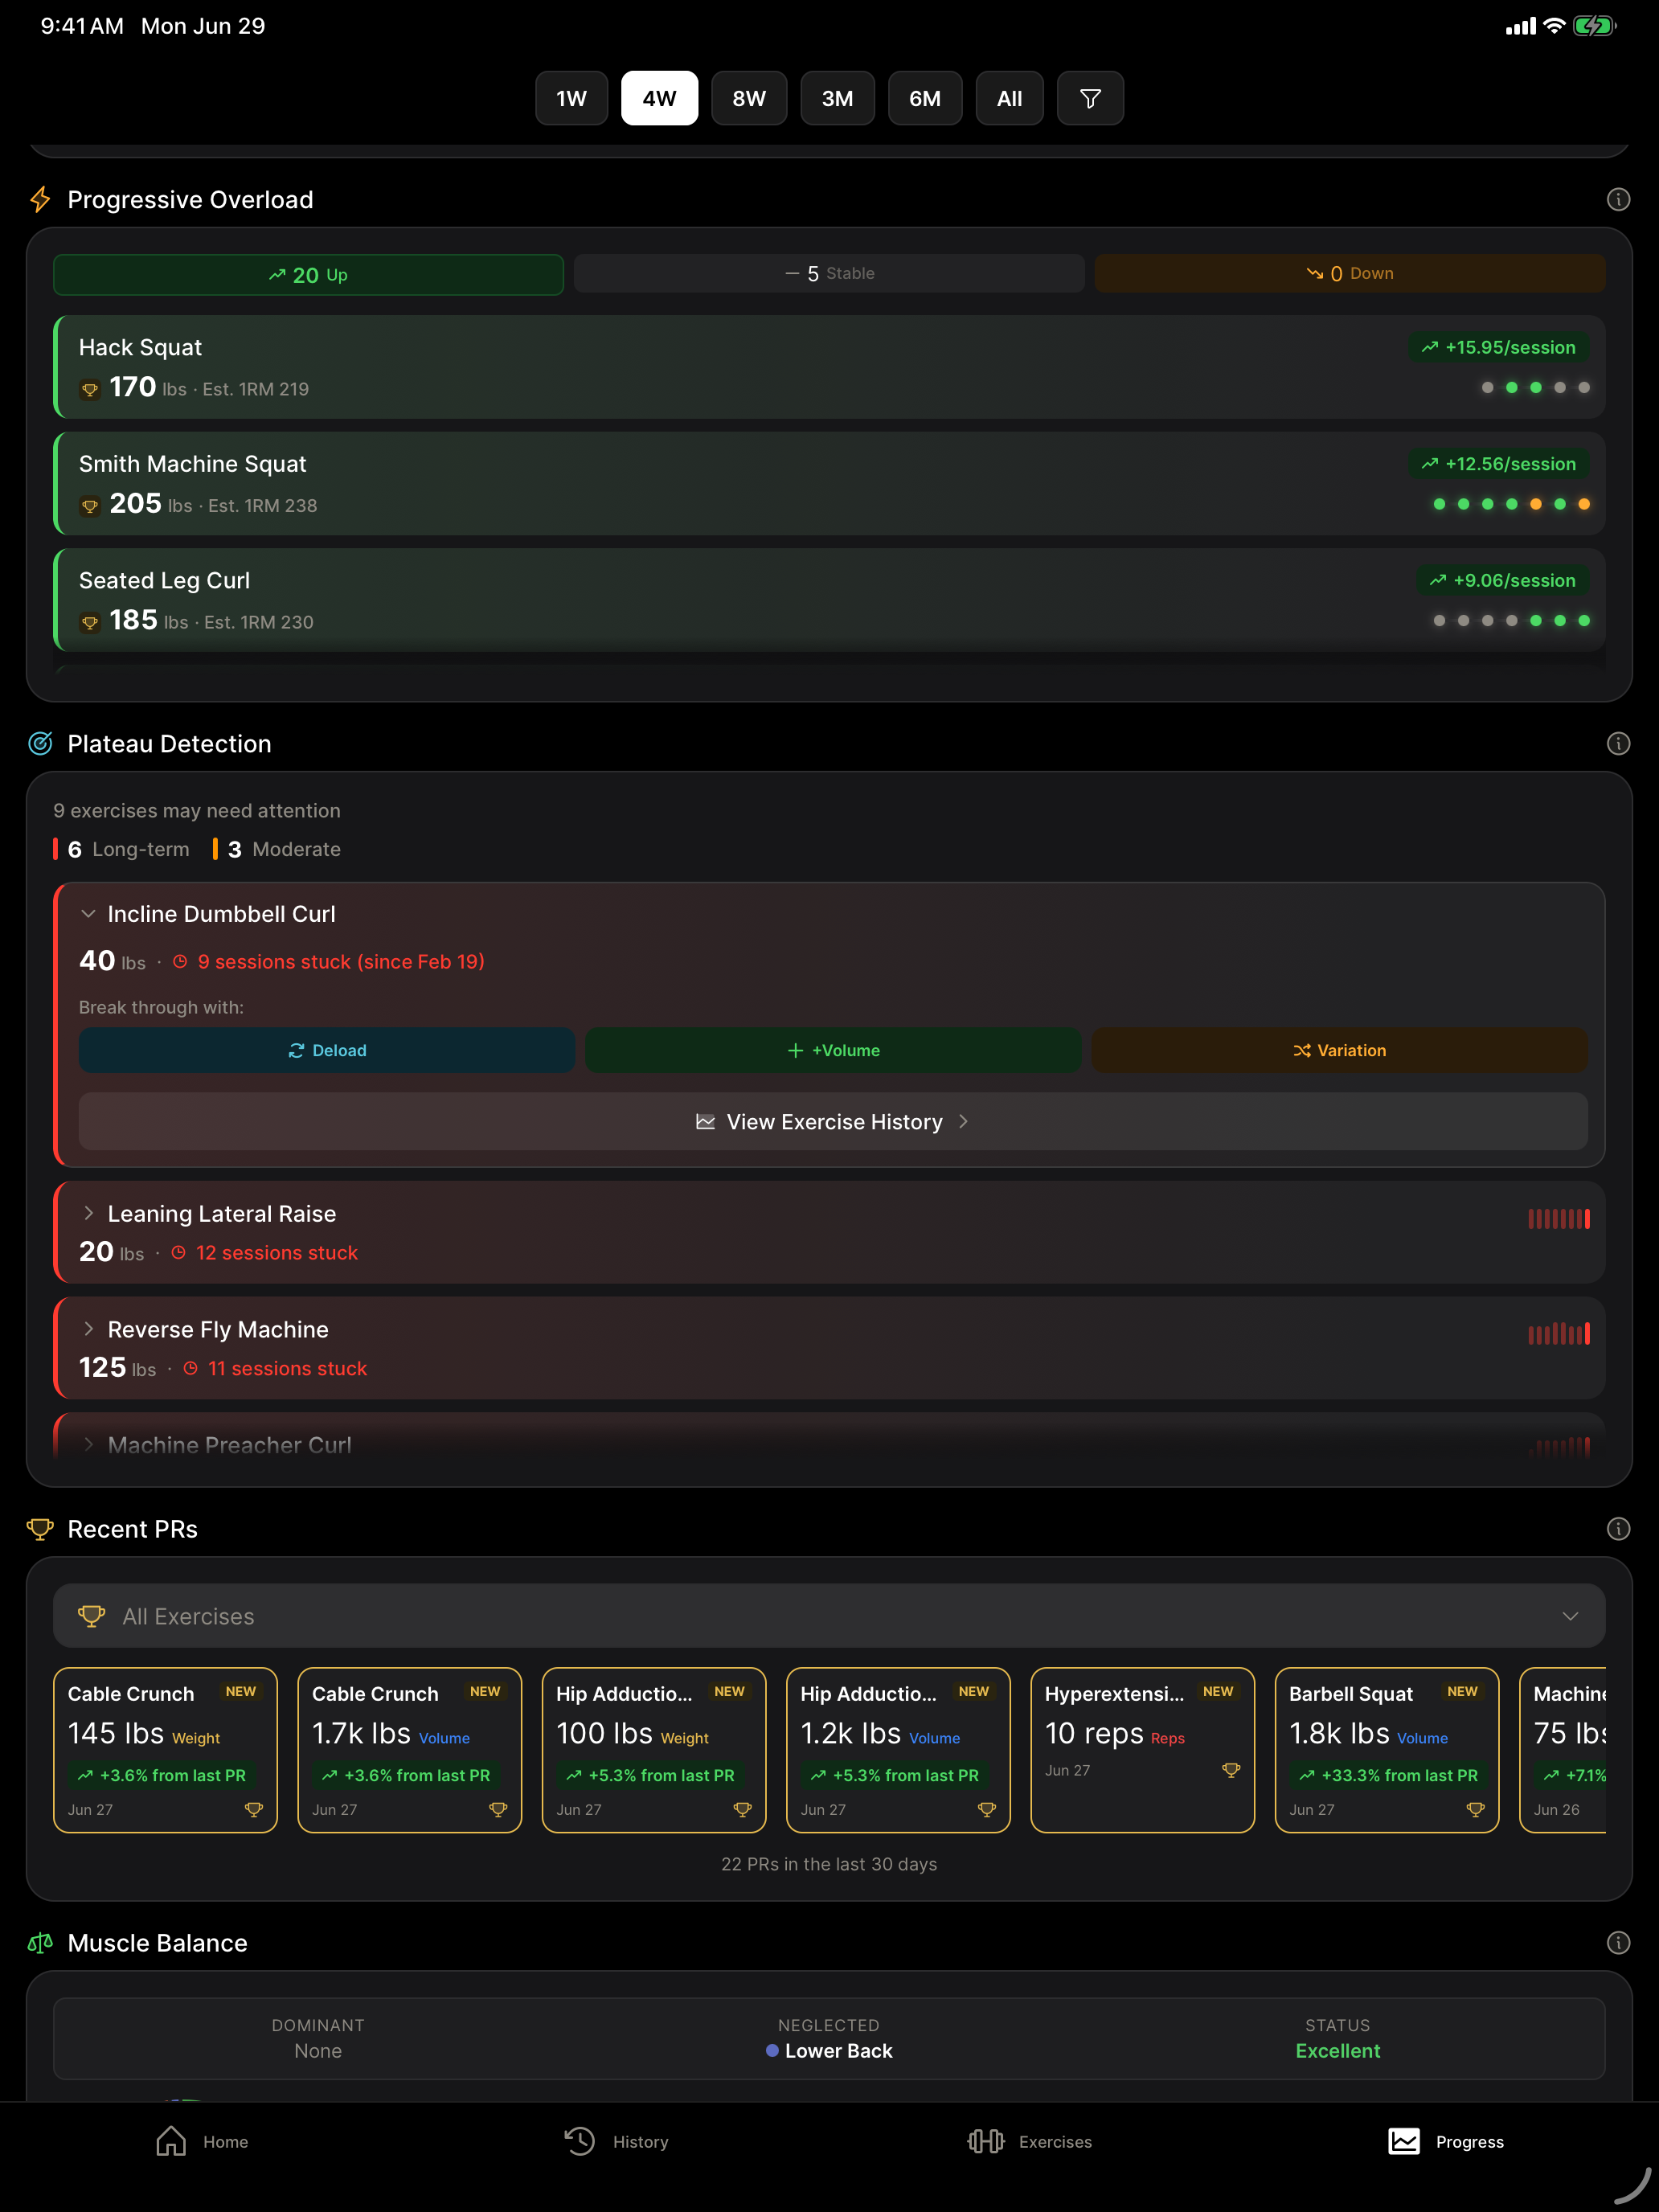Open View Exercise History
The height and width of the screenshot is (2212, 1659).
[833, 1122]
